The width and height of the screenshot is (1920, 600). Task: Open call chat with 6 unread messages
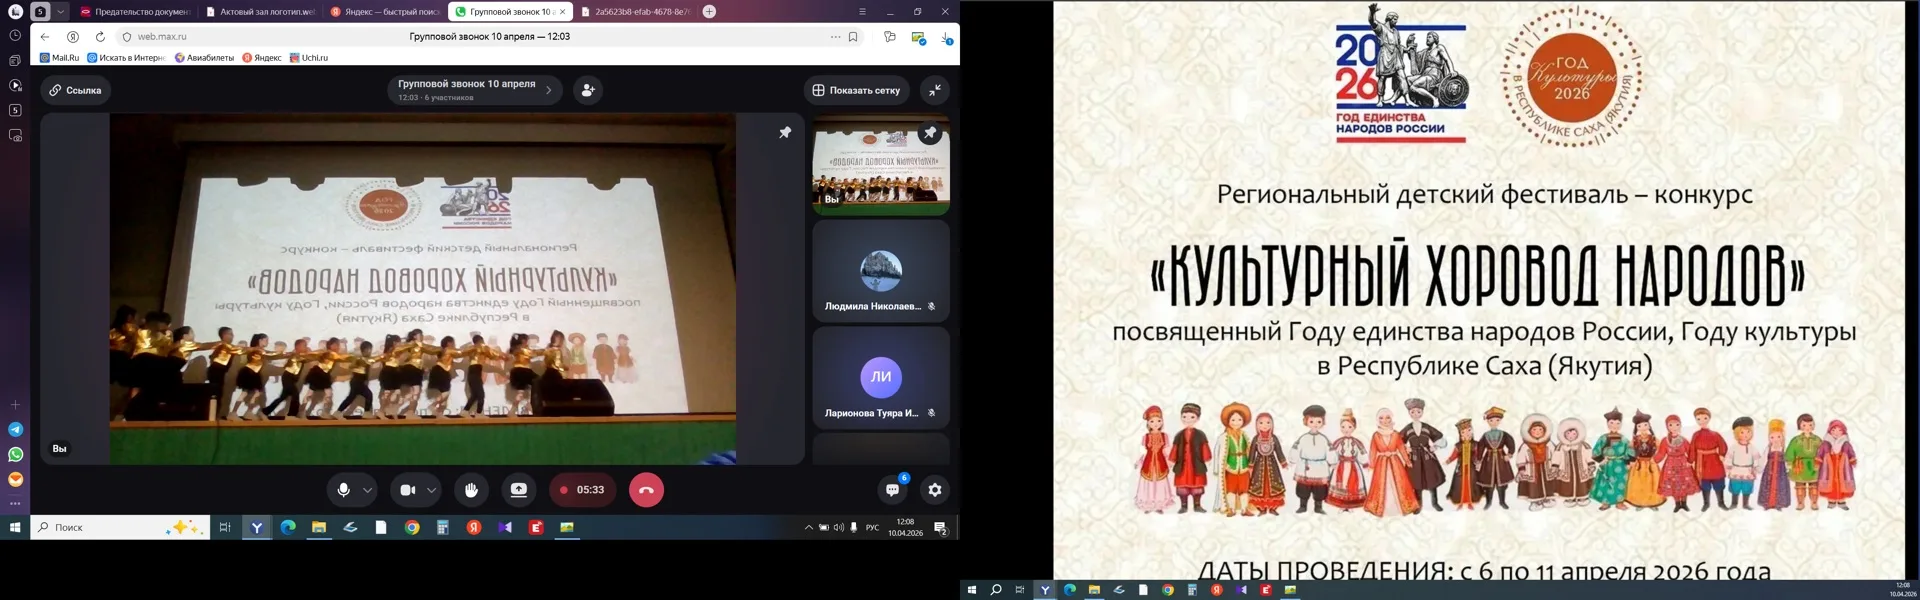892,490
